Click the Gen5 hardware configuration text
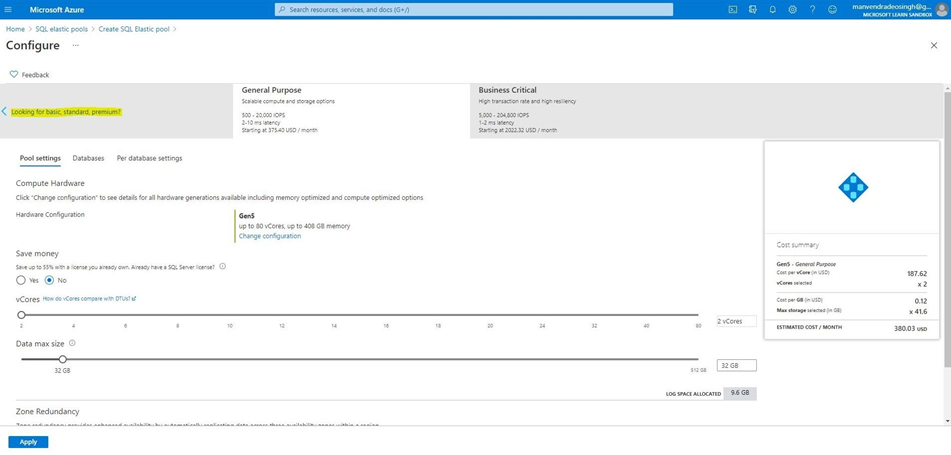 [x=248, y=215]
